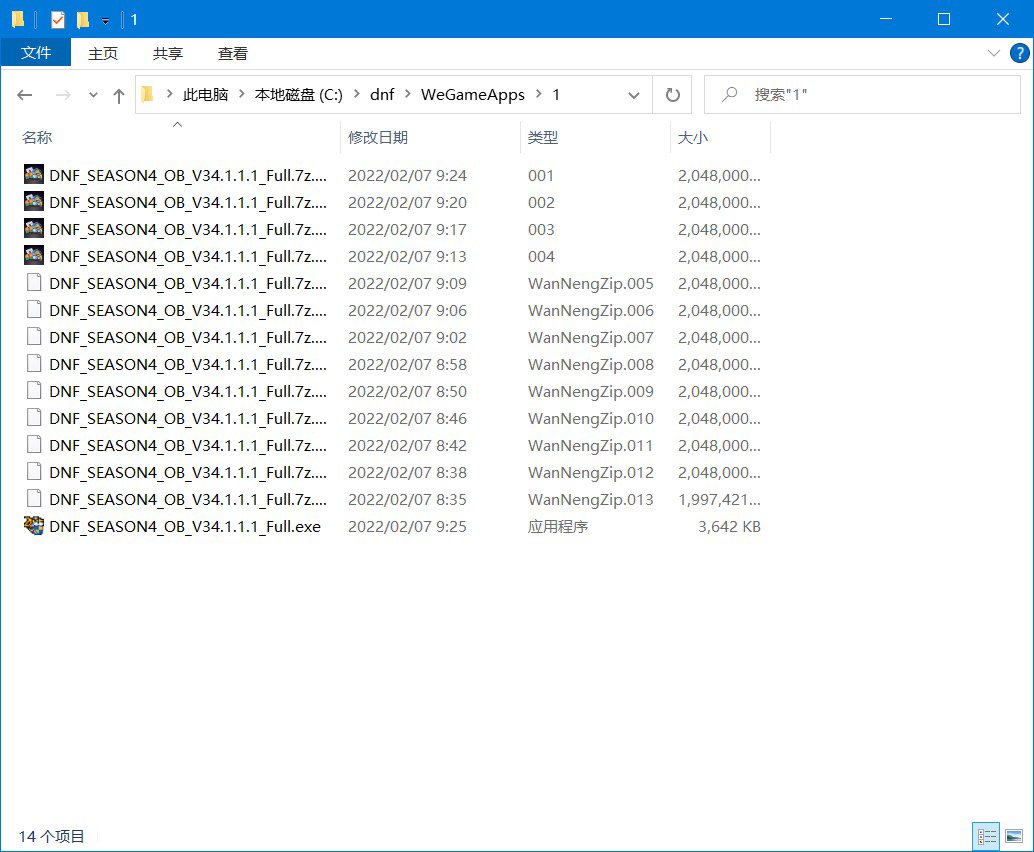Expand the chevron after WeGameApps breadcrumb
Image resolution: width=1034 pixels, height=852 pixels.
pos(539,94)
